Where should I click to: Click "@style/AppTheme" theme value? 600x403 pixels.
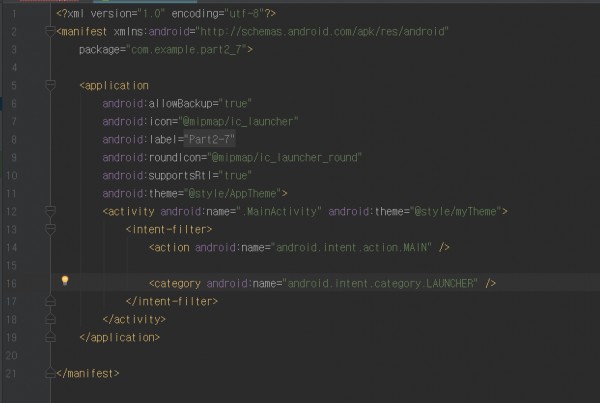(233, 194)
